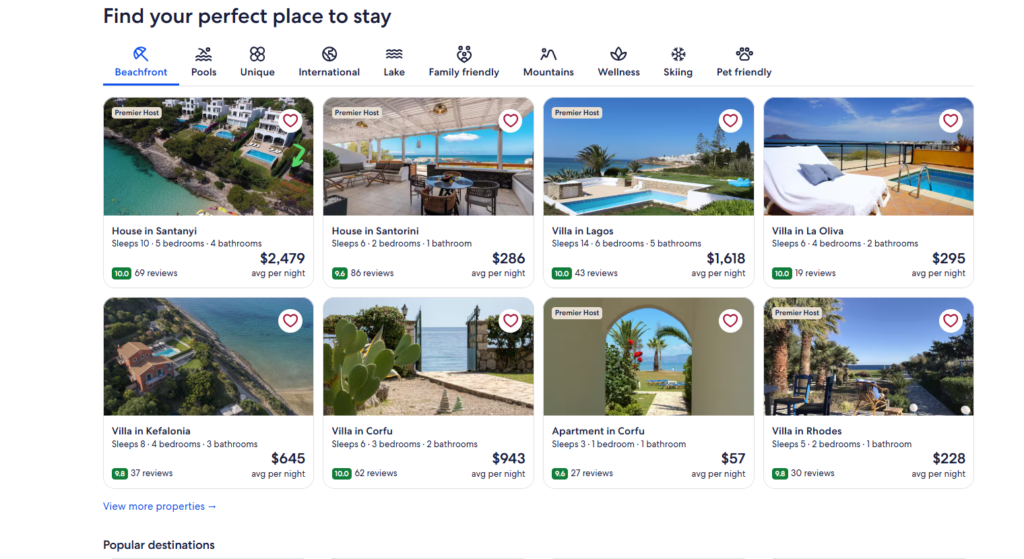Click the $2,479 price on Santanyi house
This screenshot has height=559, width=1024.
(x=282, y=259)
